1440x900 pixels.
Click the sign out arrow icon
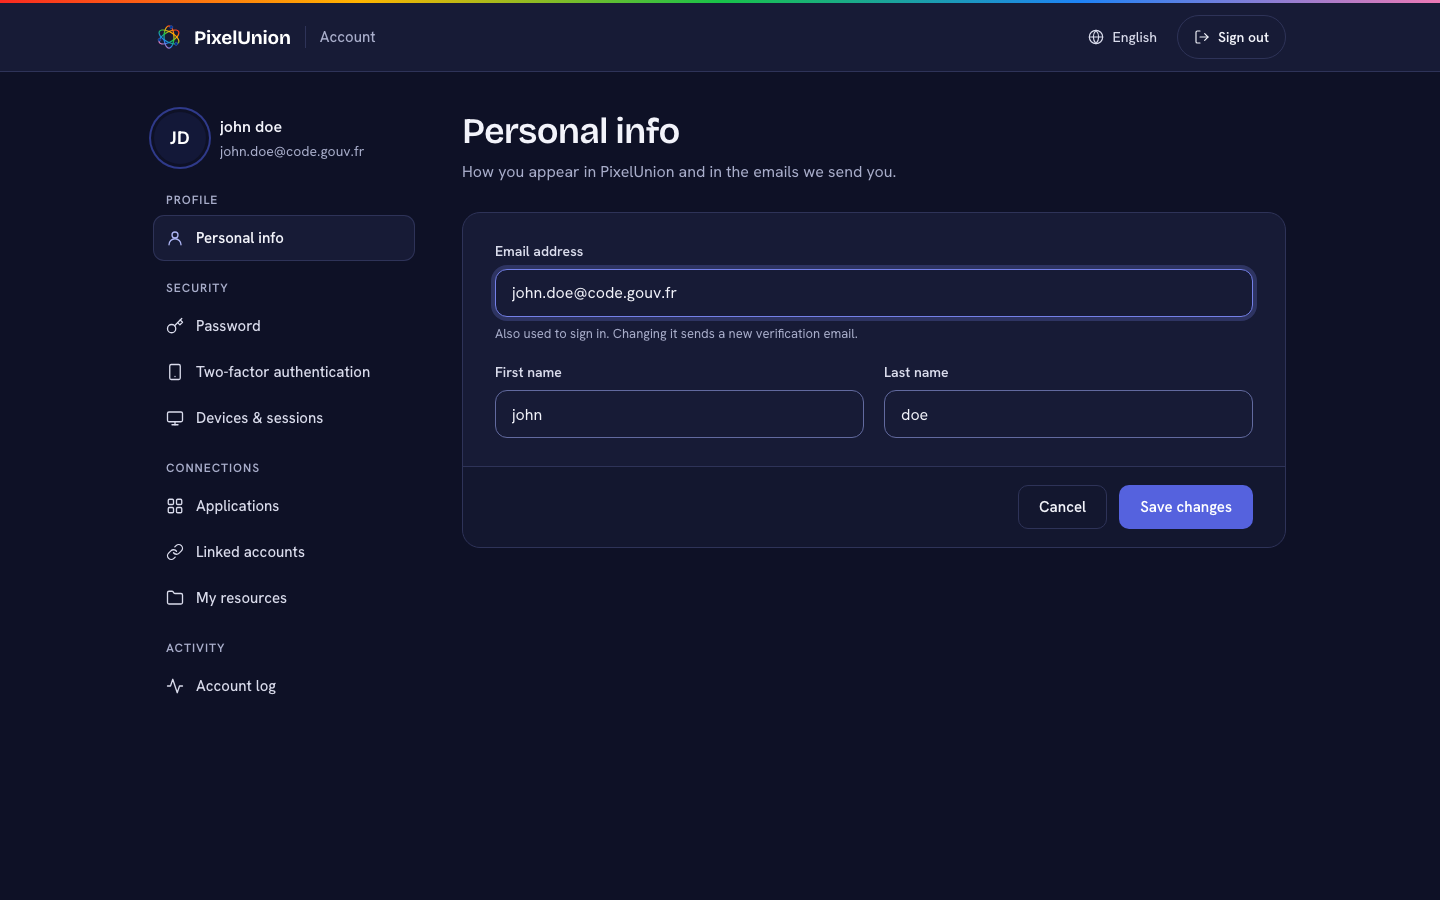[x=1202, y=37]
